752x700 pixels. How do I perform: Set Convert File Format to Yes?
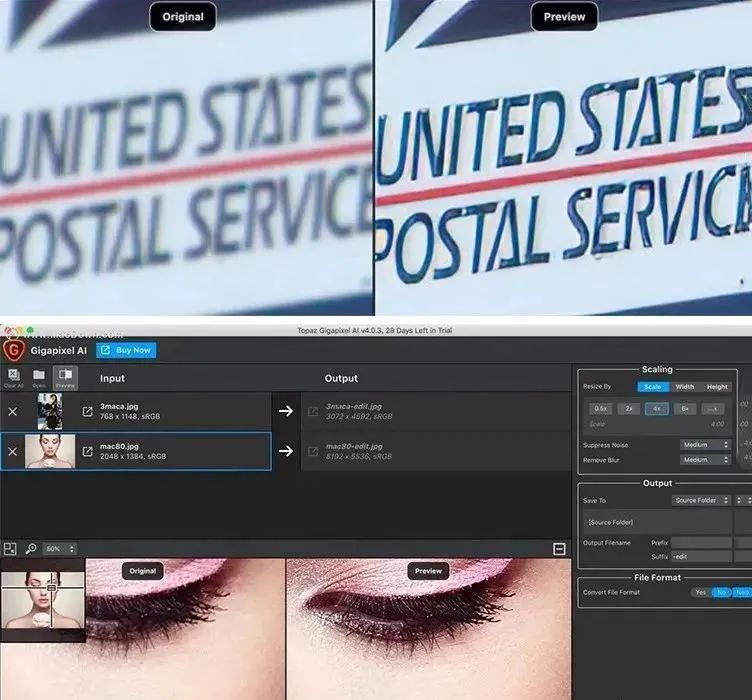(x=699, y=592)
